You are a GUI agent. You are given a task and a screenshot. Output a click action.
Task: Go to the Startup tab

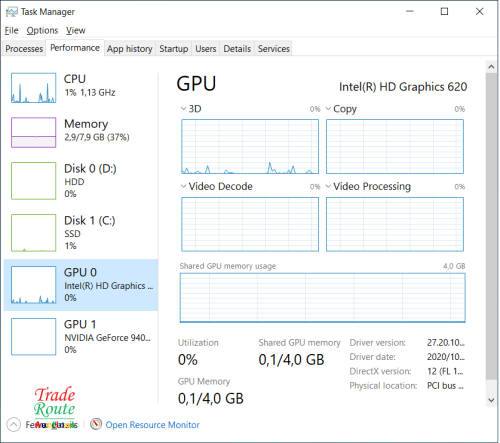(173, 49)
